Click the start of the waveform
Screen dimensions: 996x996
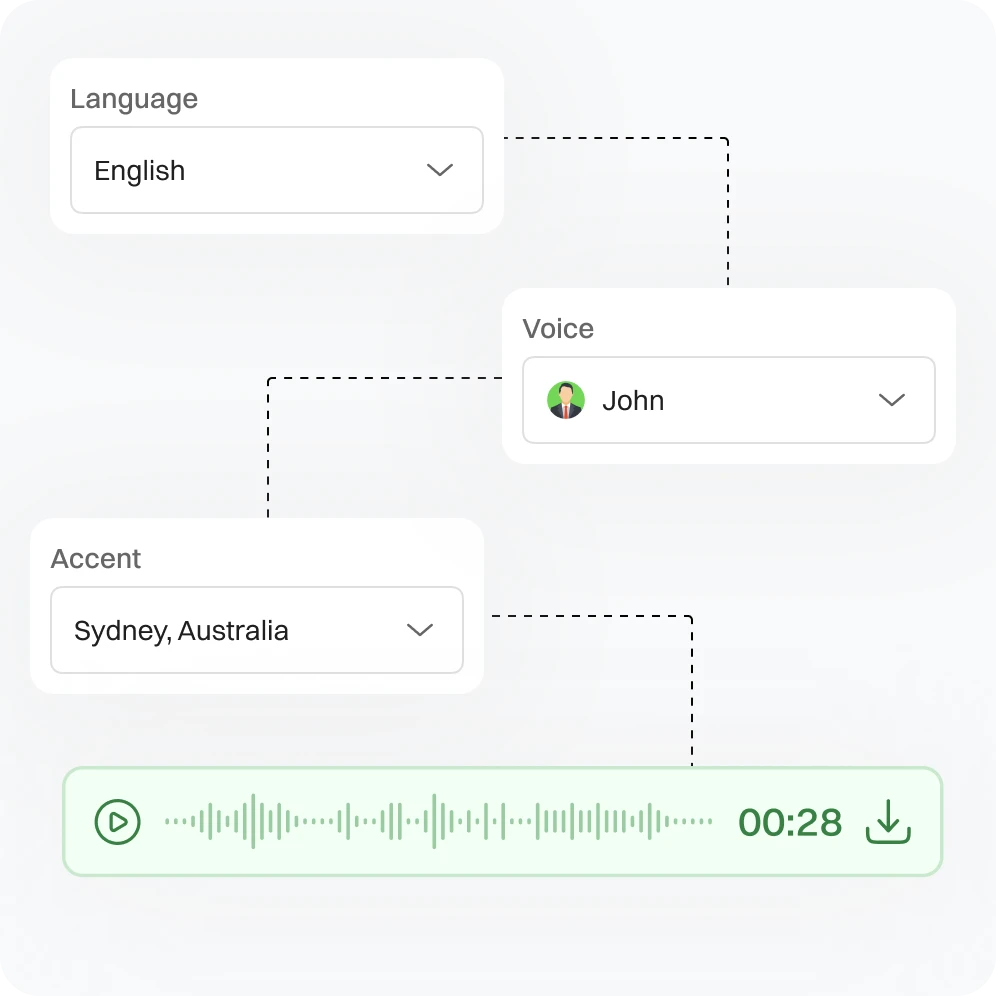(x=168, y=822)
